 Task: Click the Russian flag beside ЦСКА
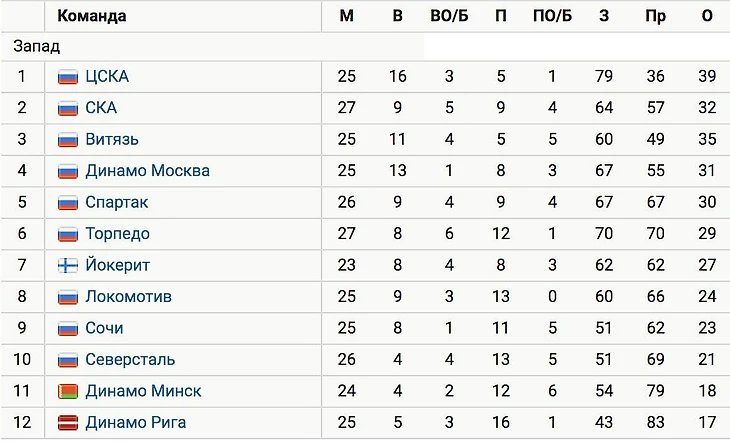(x=68, y=77)
